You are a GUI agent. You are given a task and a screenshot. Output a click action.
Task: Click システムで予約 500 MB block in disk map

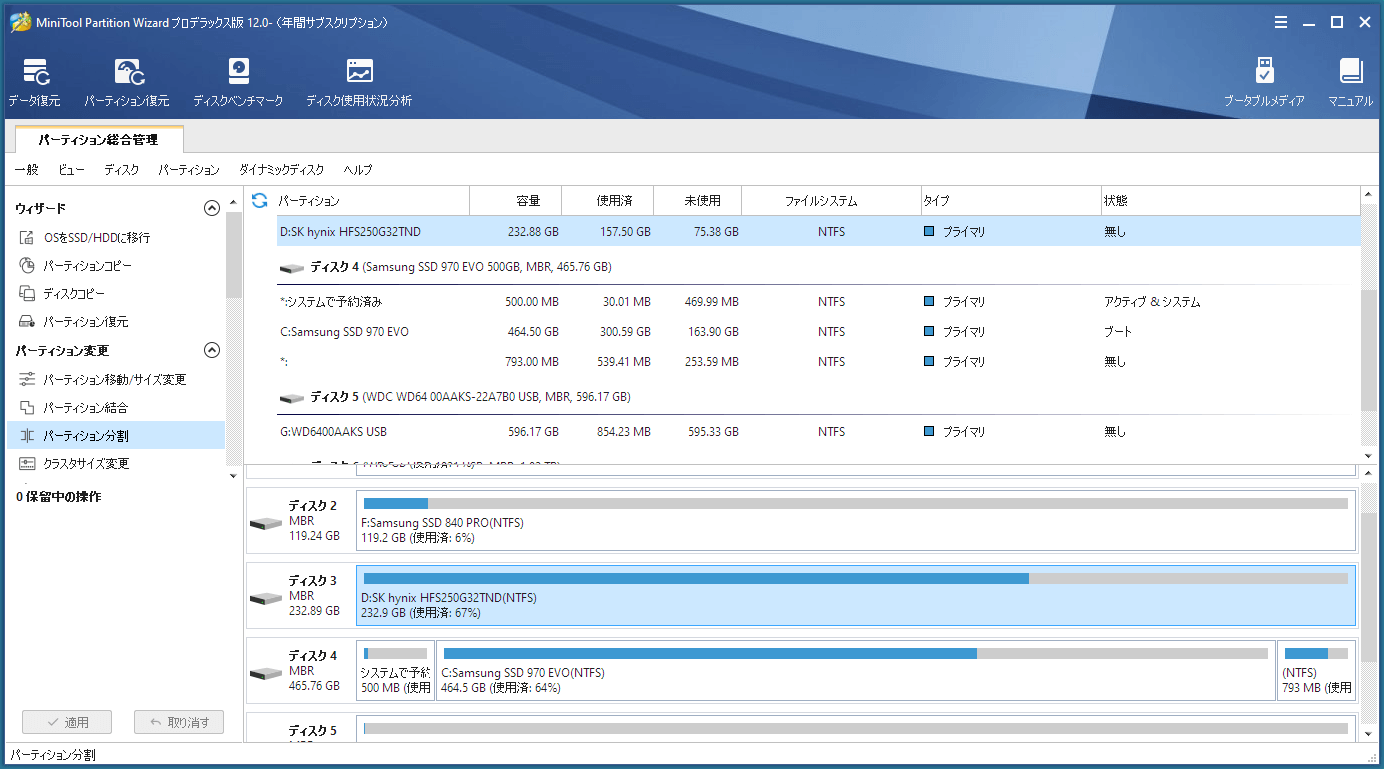click(396, 671)
